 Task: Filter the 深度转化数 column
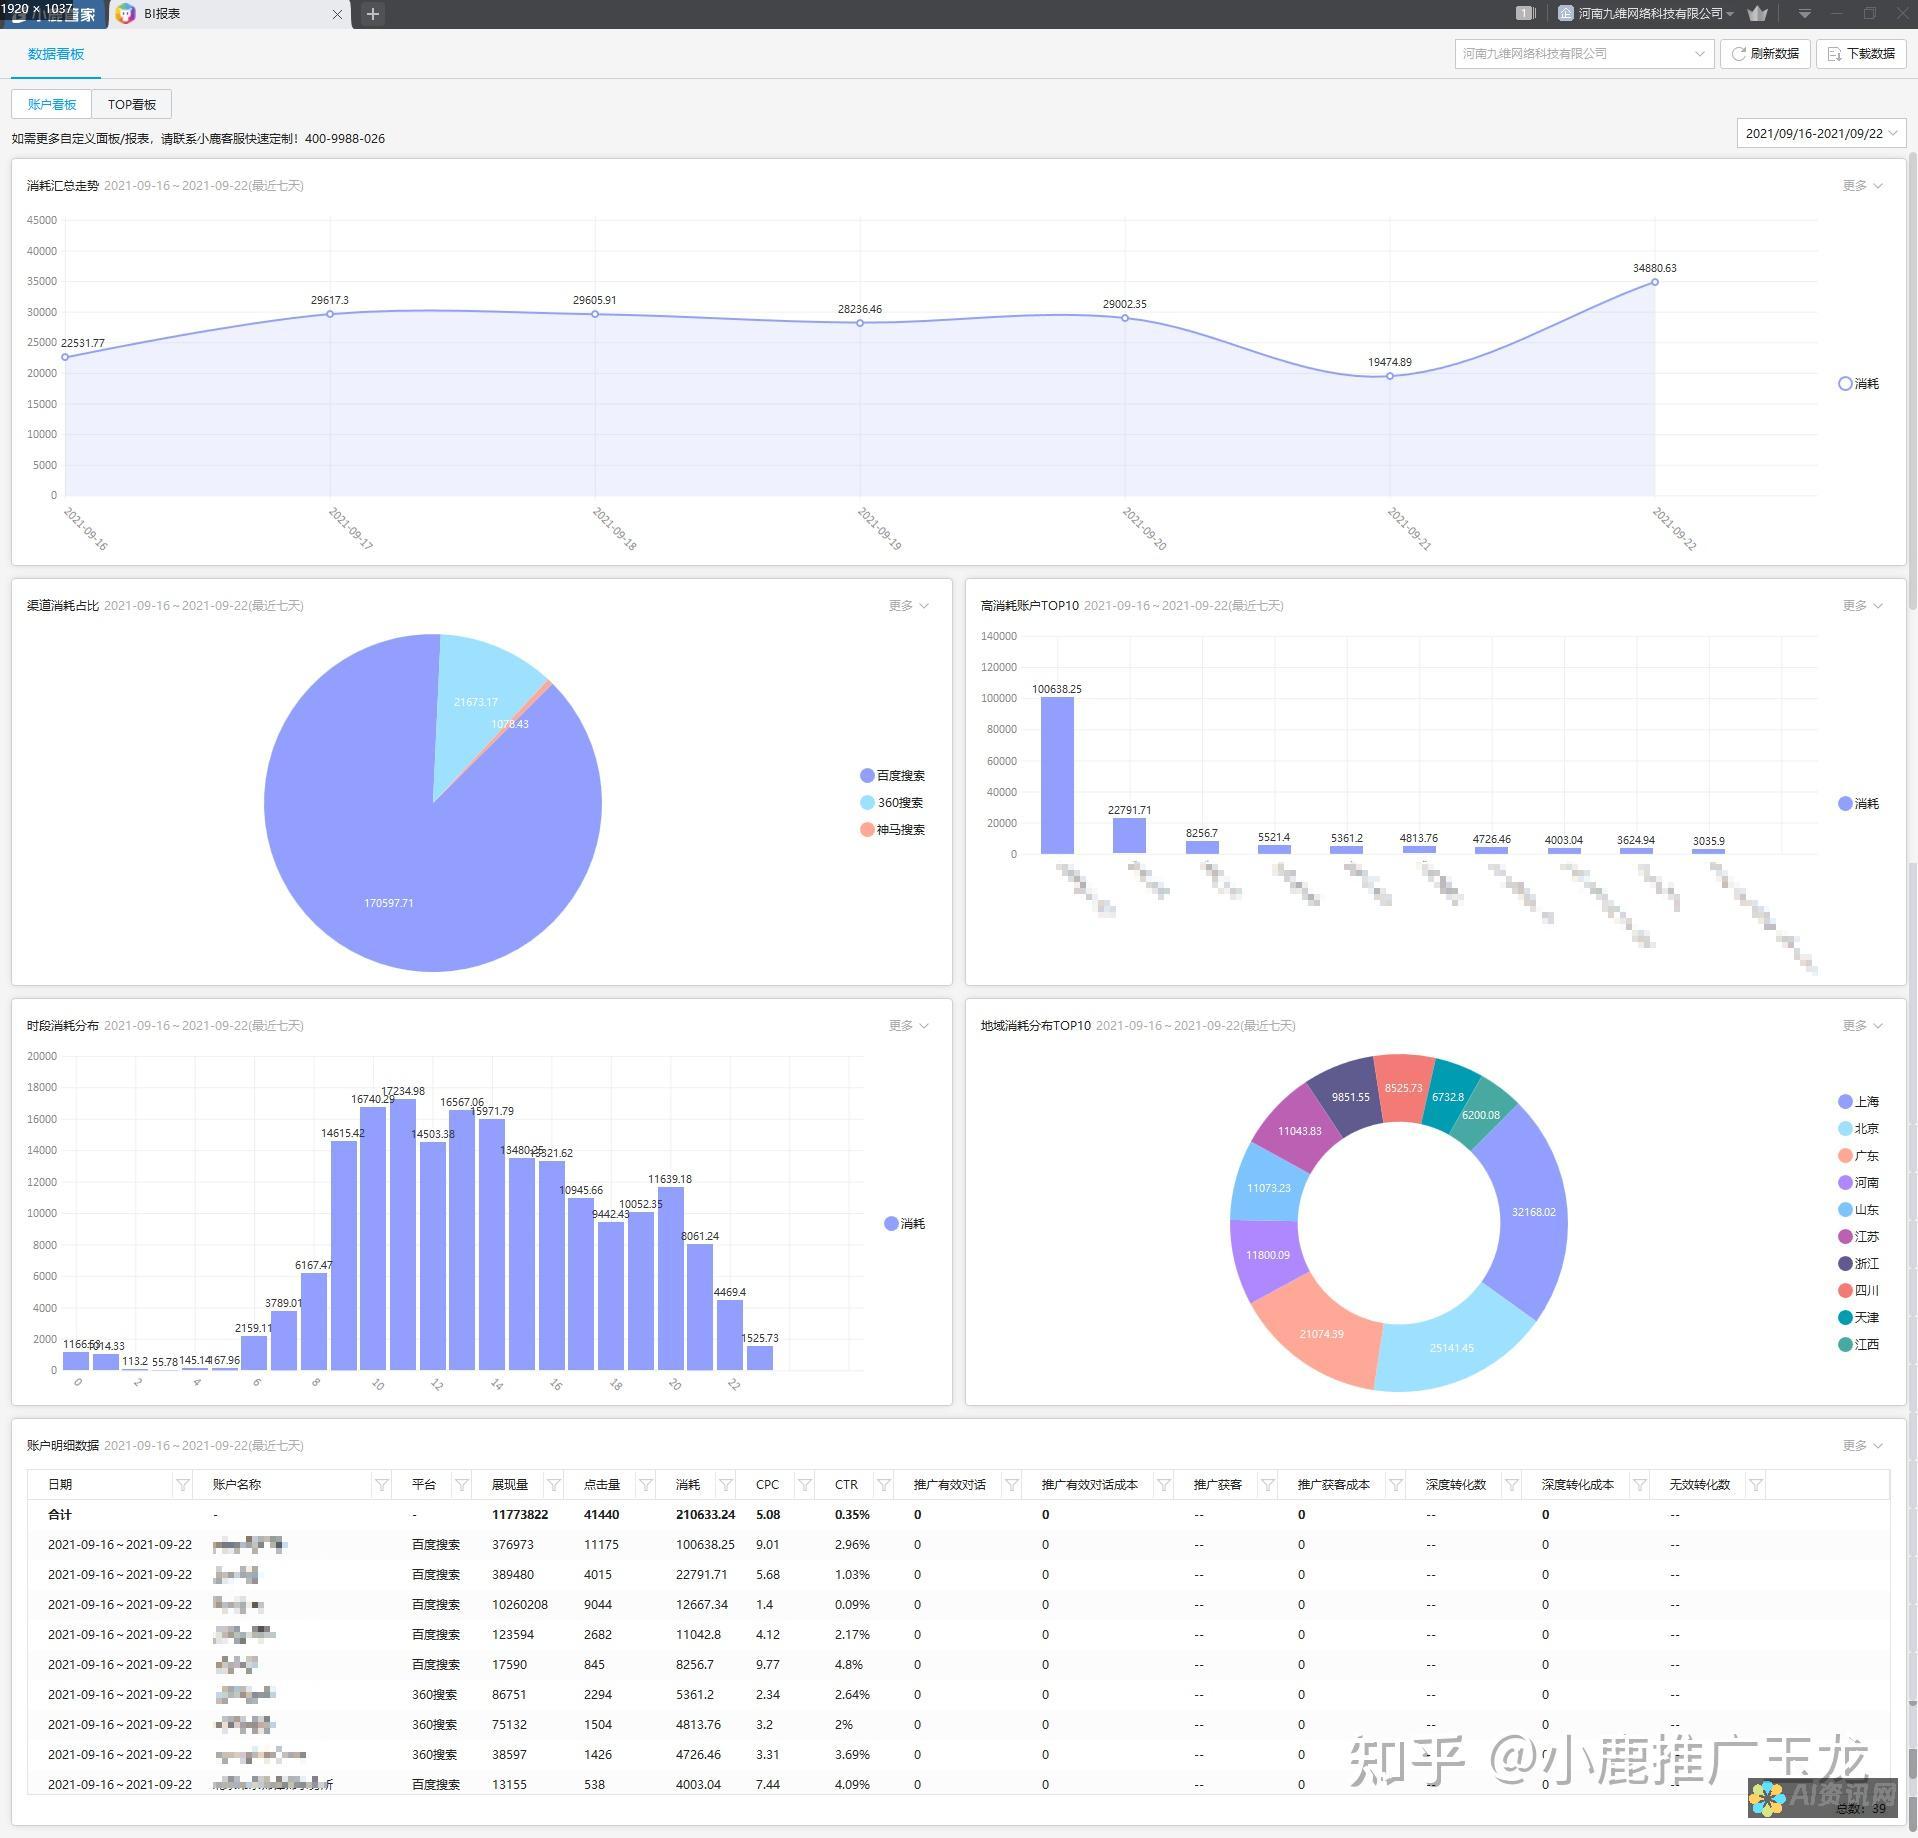pyautogui.click(x=1512, y=1485)
